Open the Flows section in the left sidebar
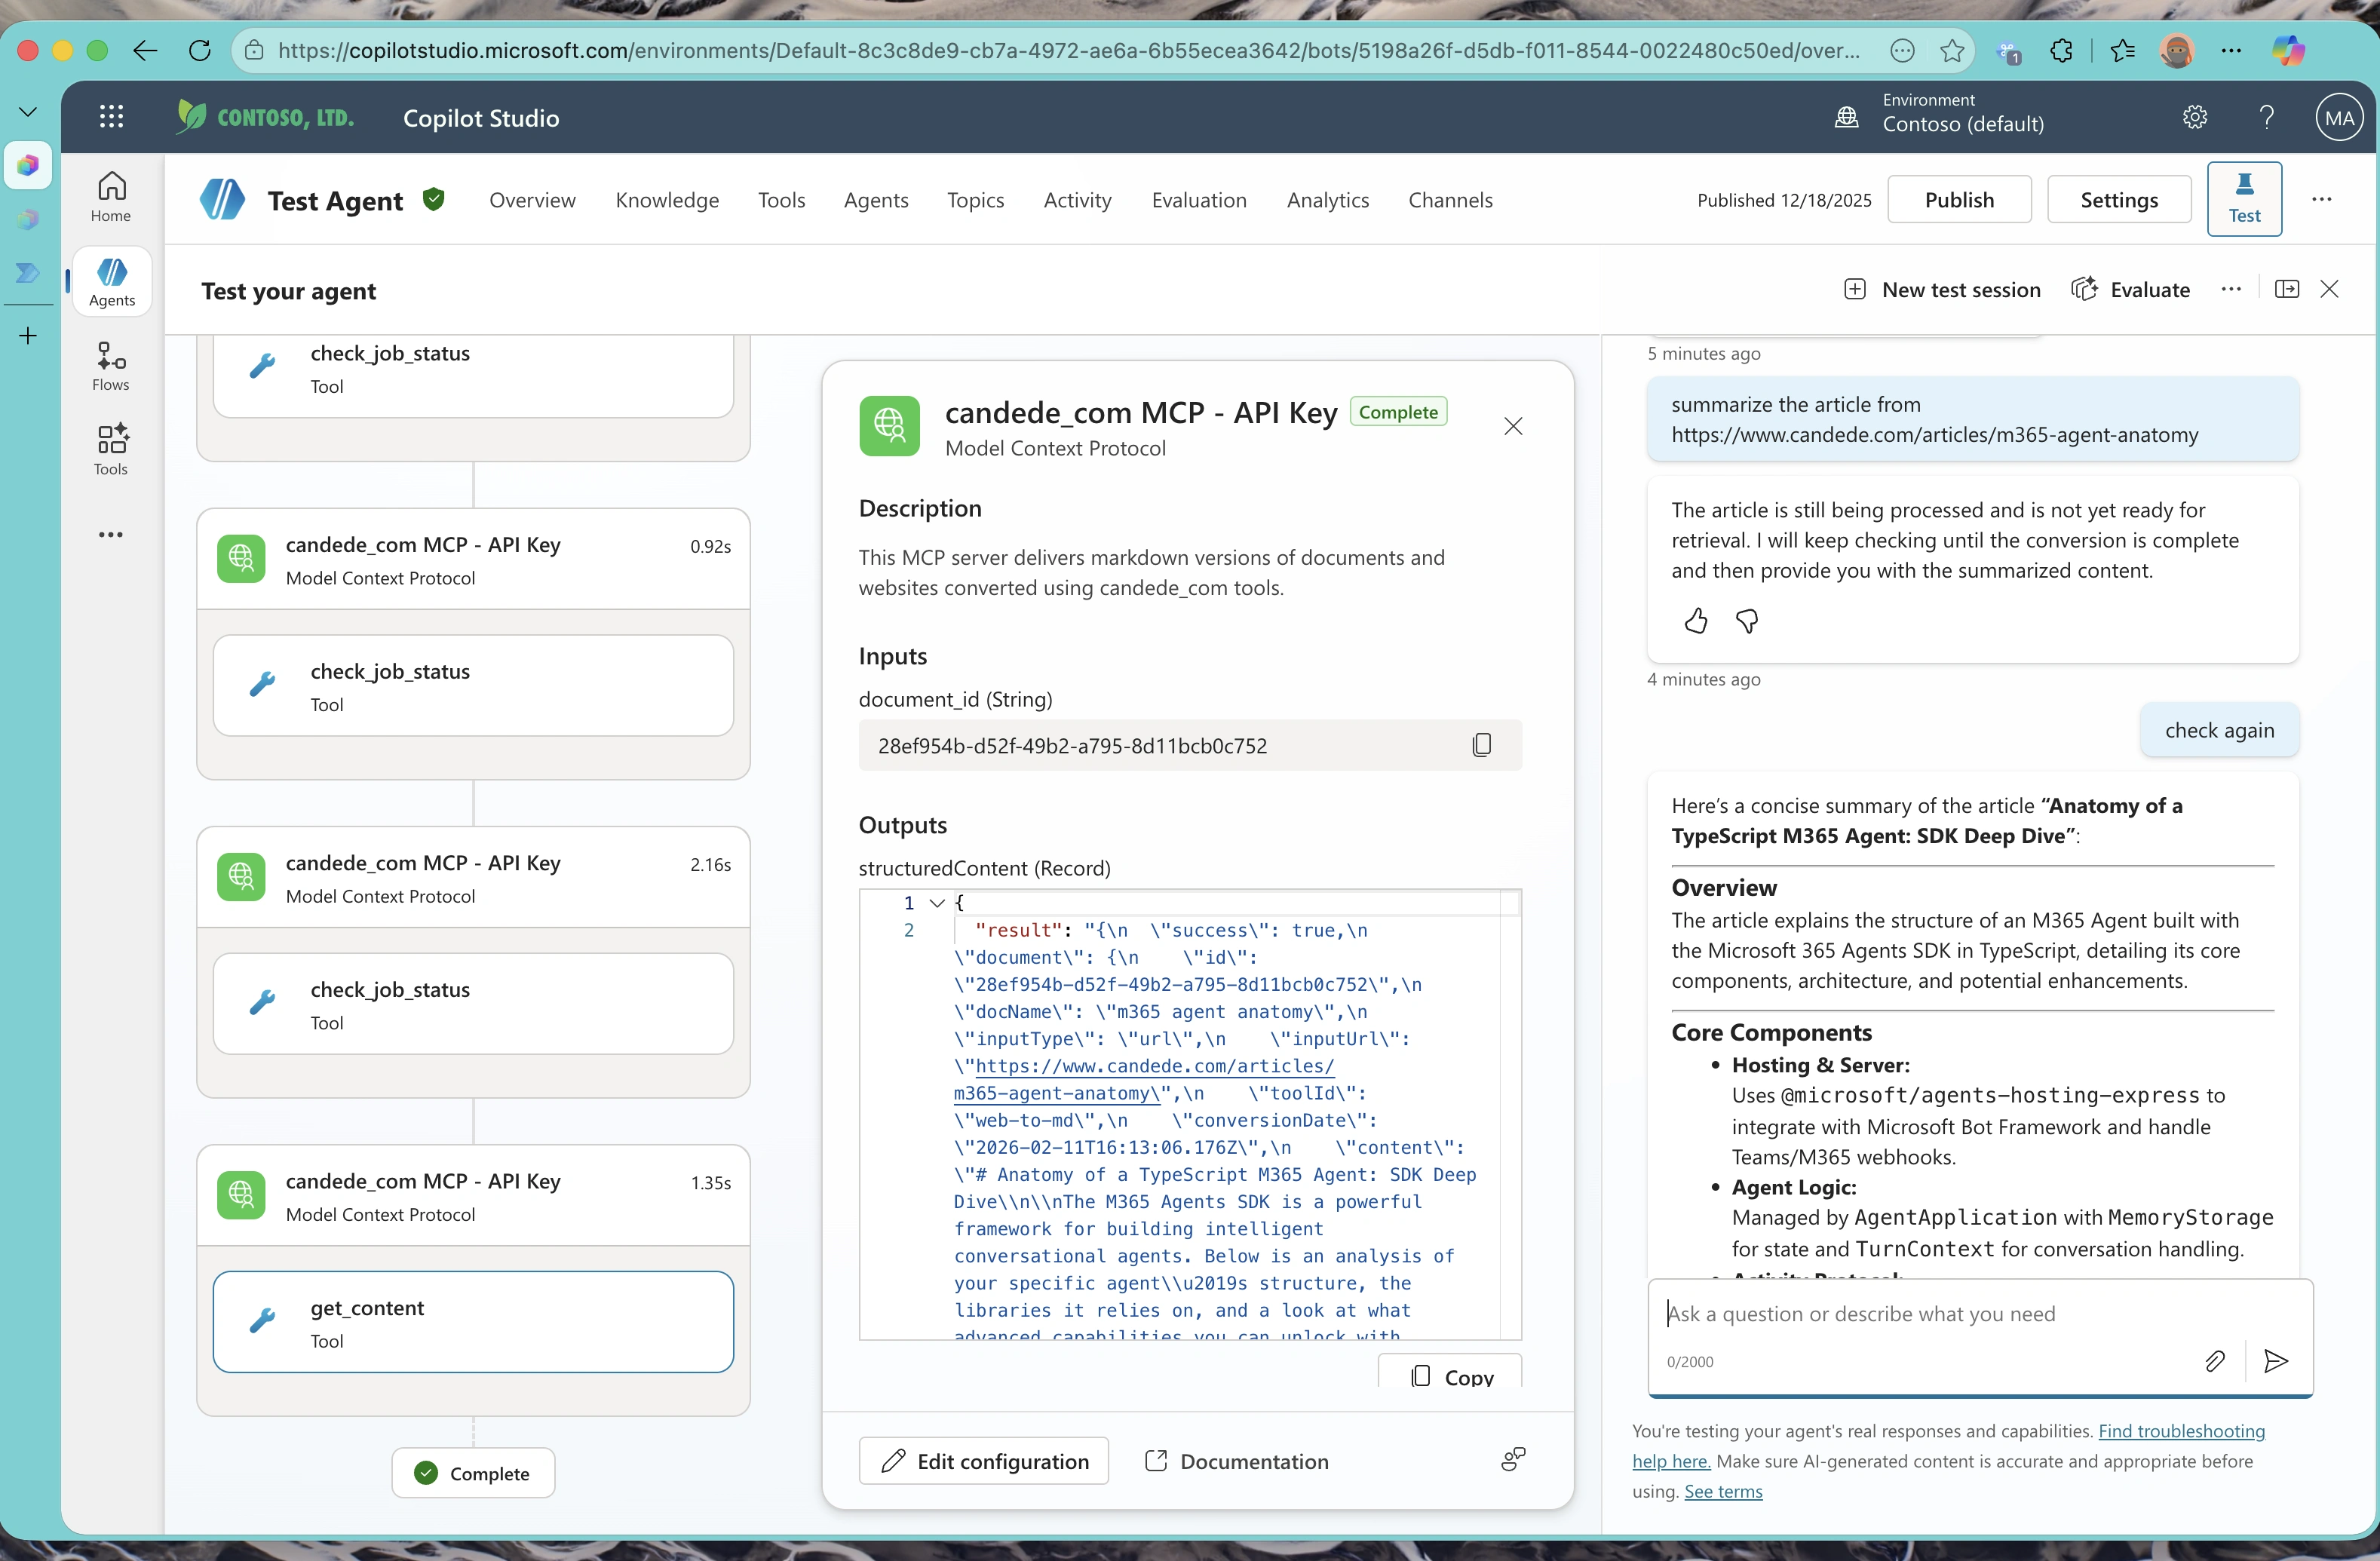This screenshot has width=2380, height=1561. (x=110, y=365)
